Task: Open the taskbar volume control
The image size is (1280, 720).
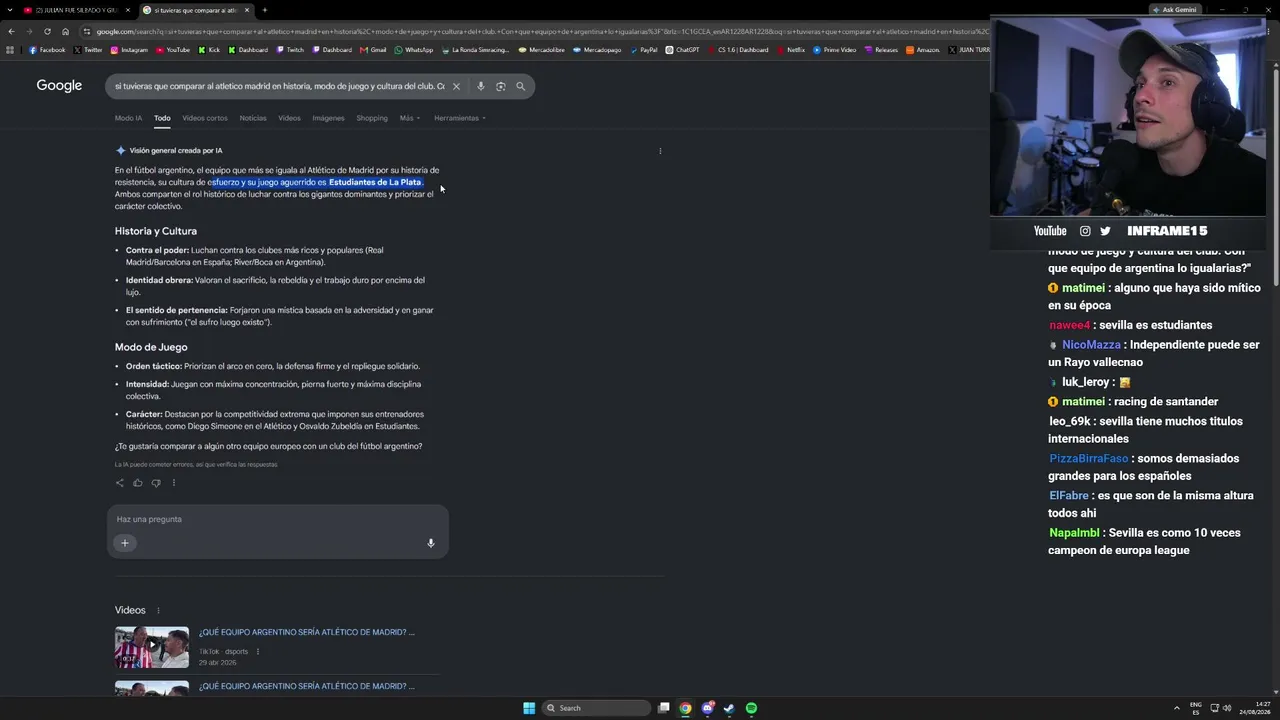Action: (x=1227, y=708)
